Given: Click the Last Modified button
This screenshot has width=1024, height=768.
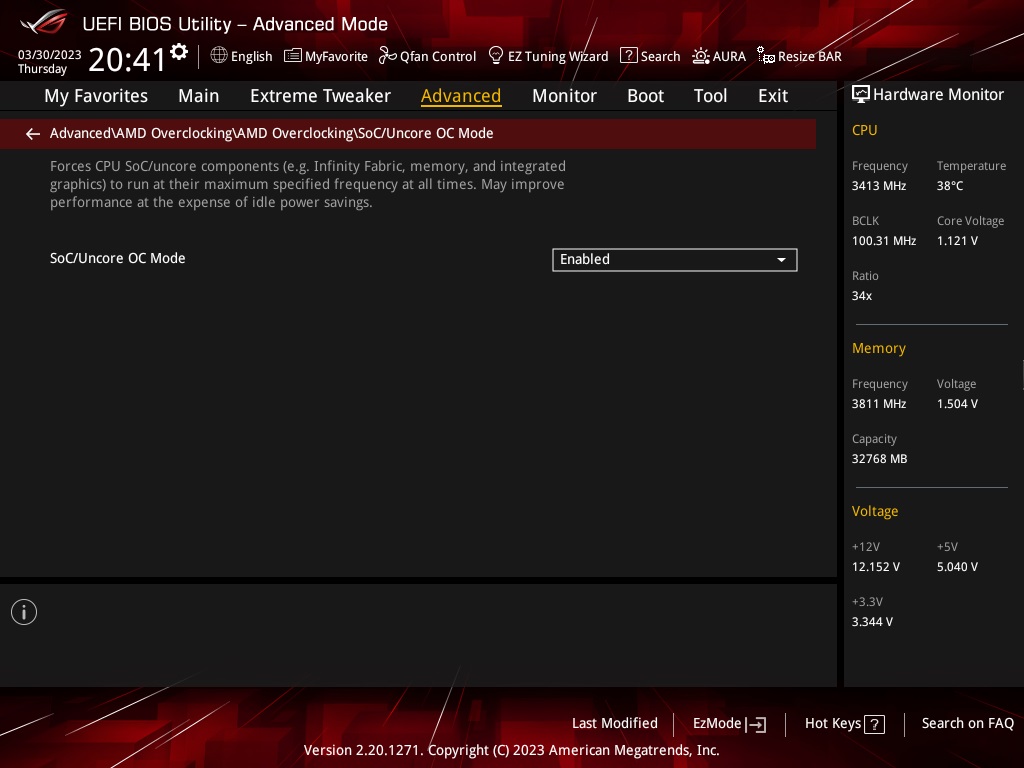Looking at the screenshot, I should 615,724.
